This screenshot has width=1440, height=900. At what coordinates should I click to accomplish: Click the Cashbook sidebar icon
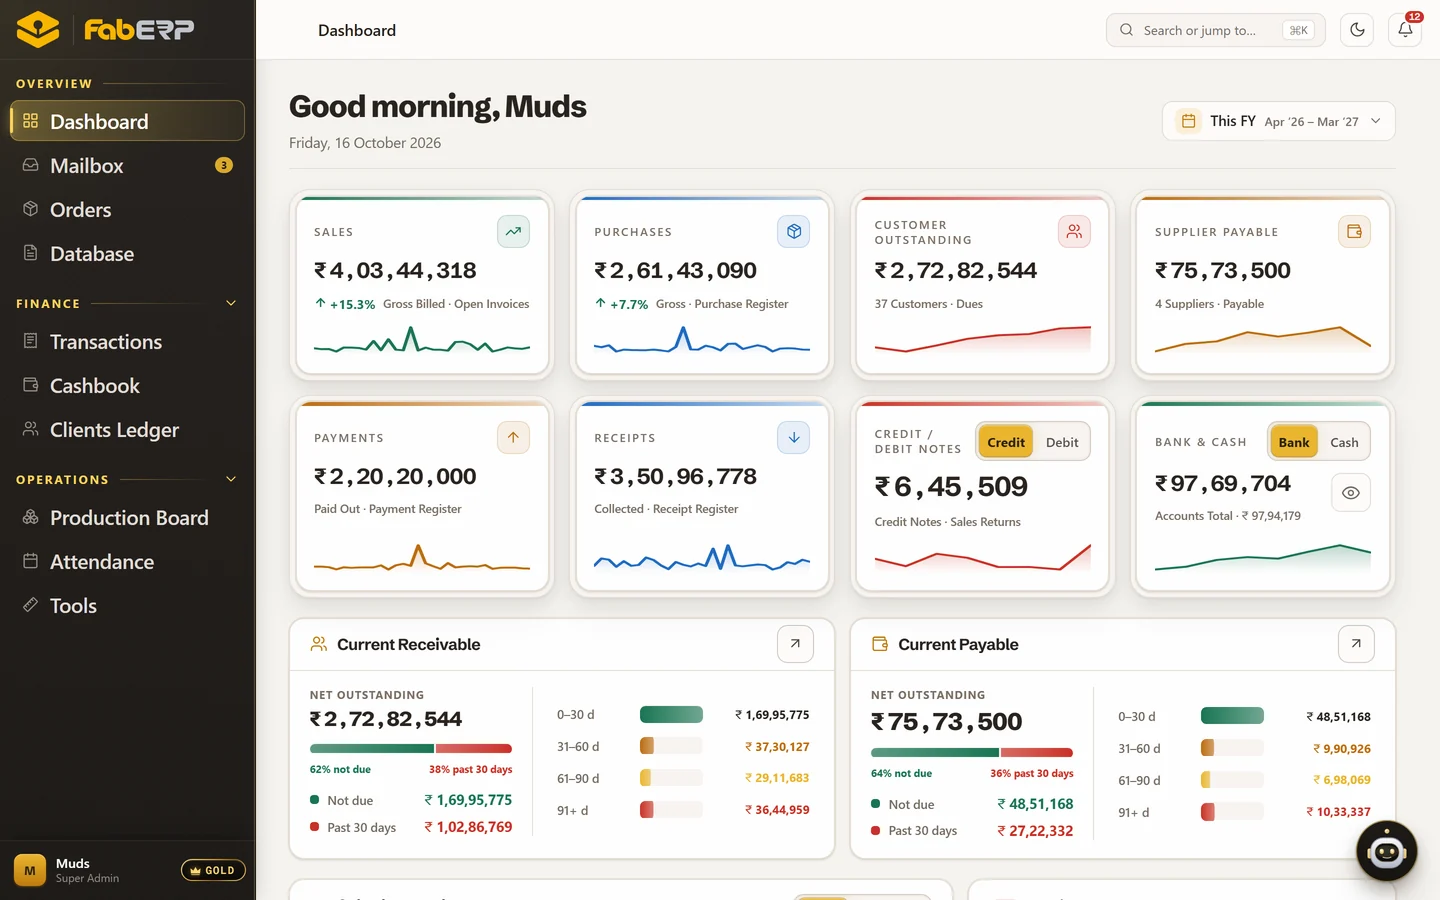pyautogui.click(x=31, y=385)
